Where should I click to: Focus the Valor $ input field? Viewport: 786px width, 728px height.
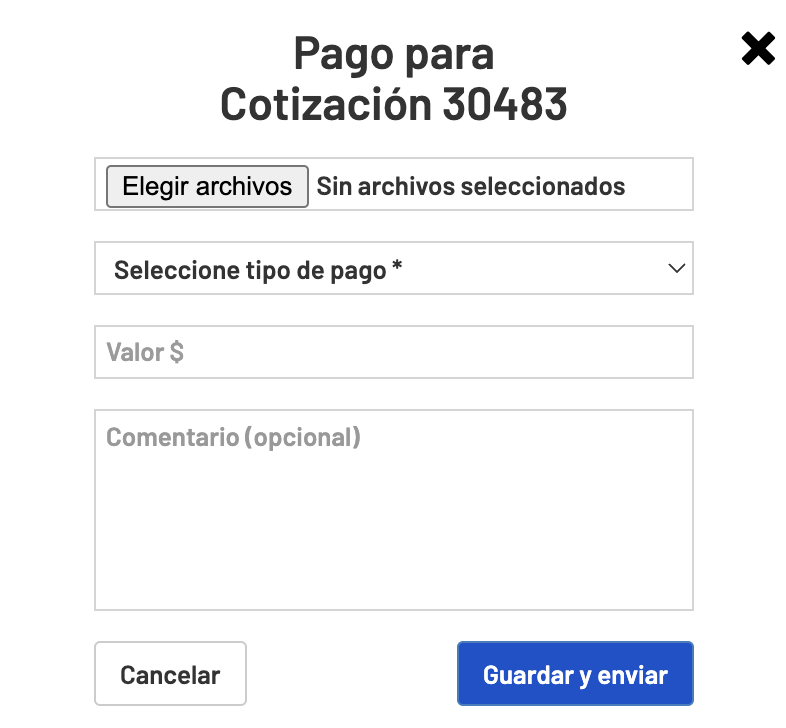pos(394,352)
